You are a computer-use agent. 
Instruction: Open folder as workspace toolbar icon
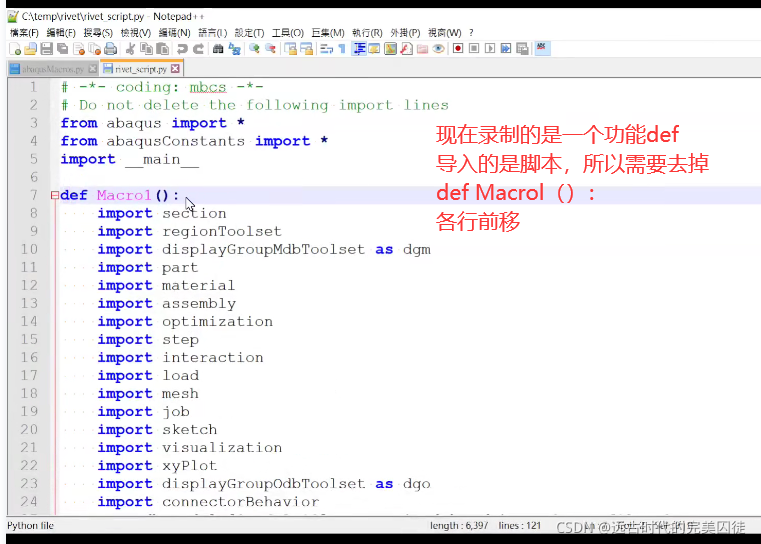pos(422,49)
